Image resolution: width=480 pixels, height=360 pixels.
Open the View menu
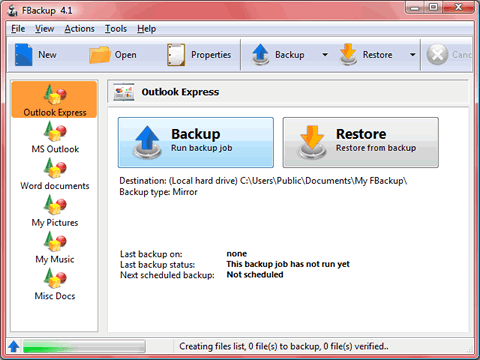pyautogui.click(x=45, y=29)
